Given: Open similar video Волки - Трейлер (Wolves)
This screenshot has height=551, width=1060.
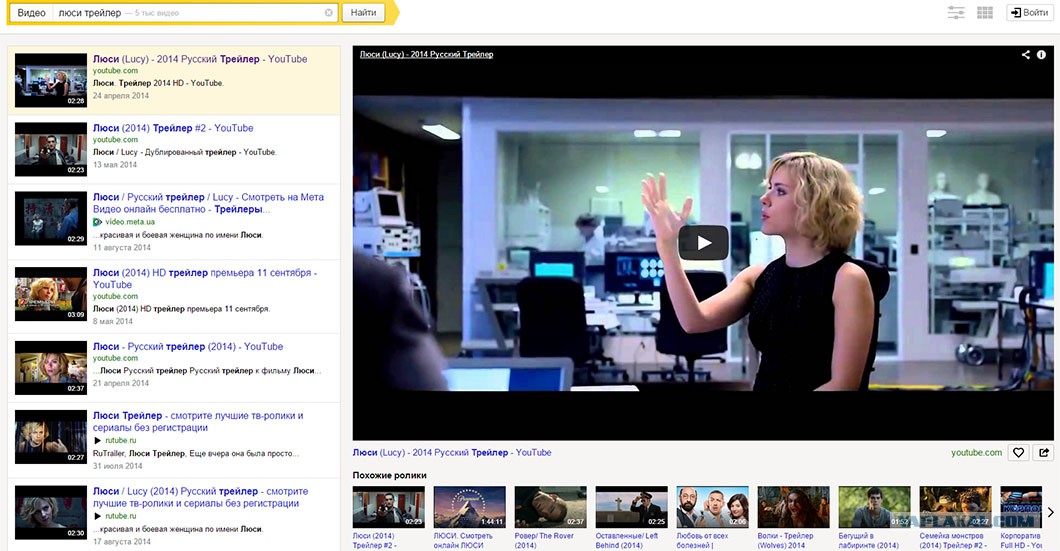Looking at the screenshot, I should tap(794, 517).
